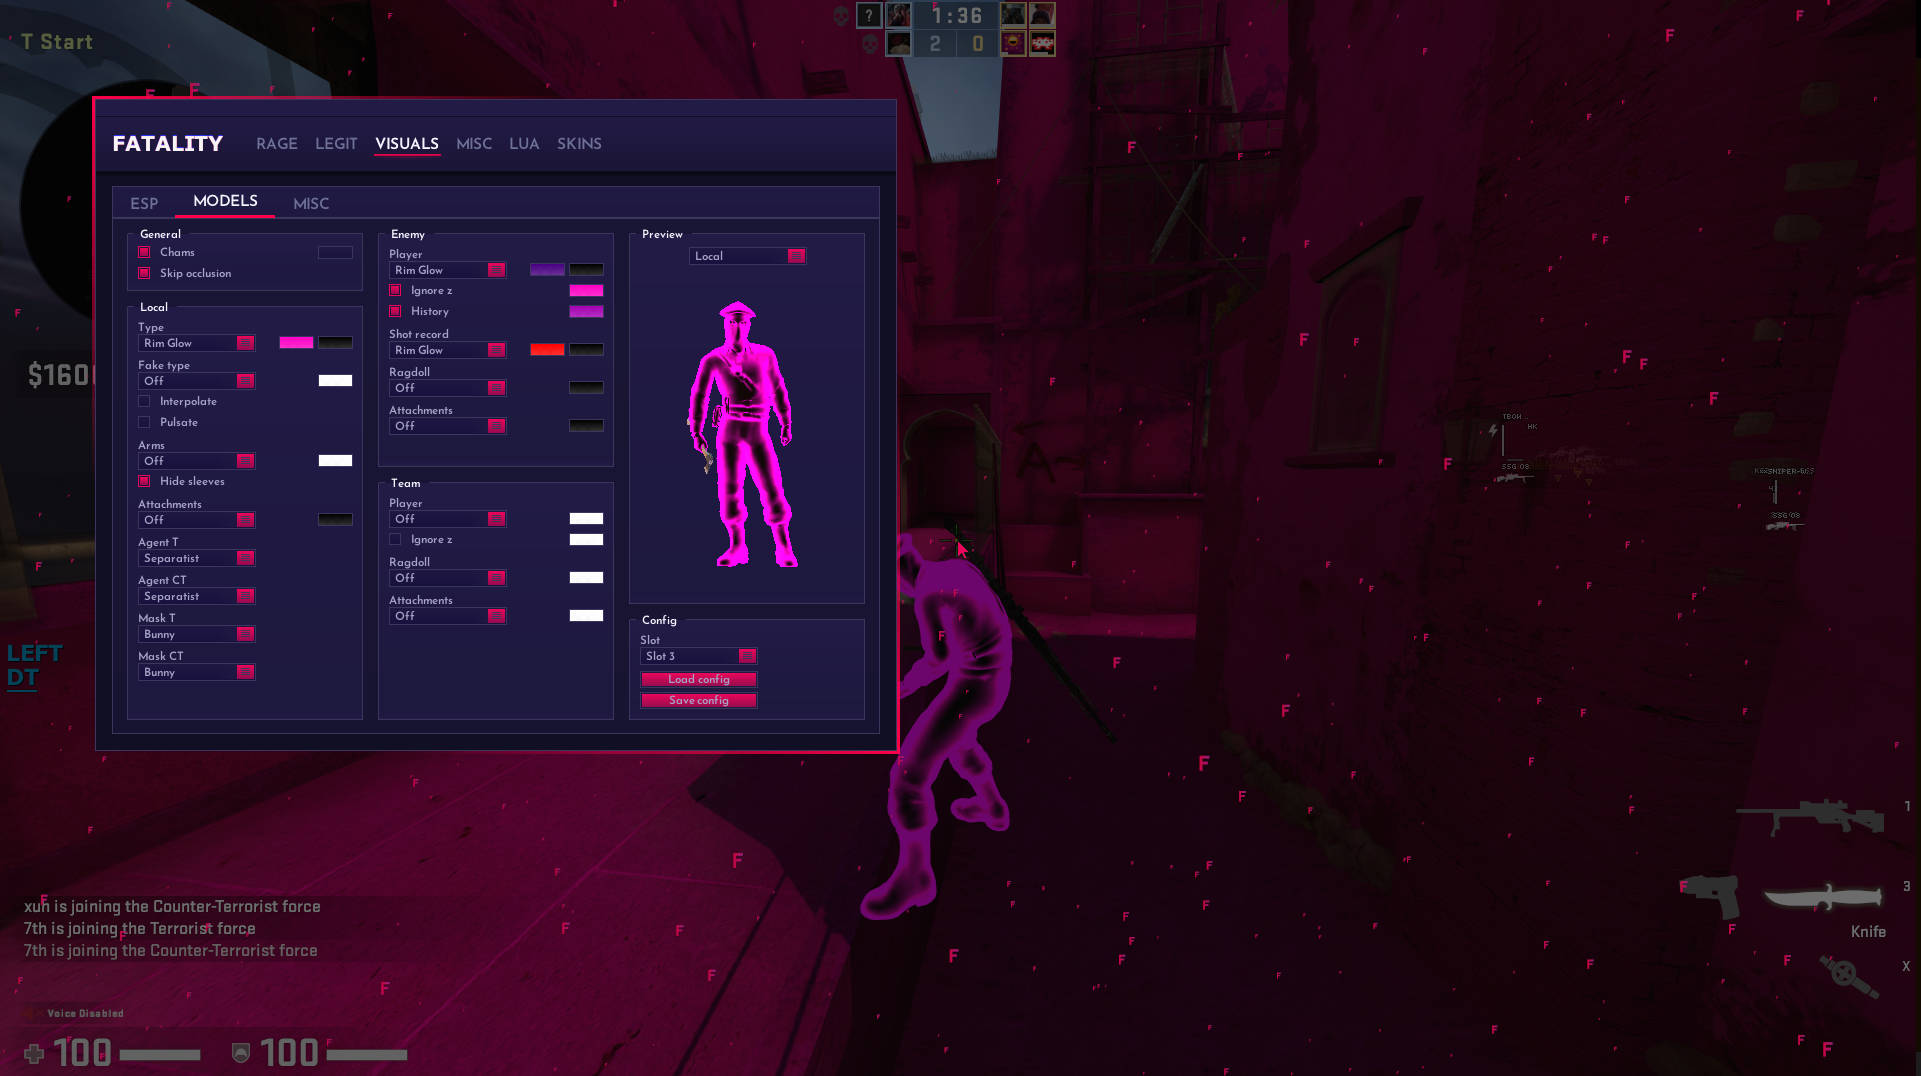Click the skull icon beside top scoreboard

coord(841,15)
